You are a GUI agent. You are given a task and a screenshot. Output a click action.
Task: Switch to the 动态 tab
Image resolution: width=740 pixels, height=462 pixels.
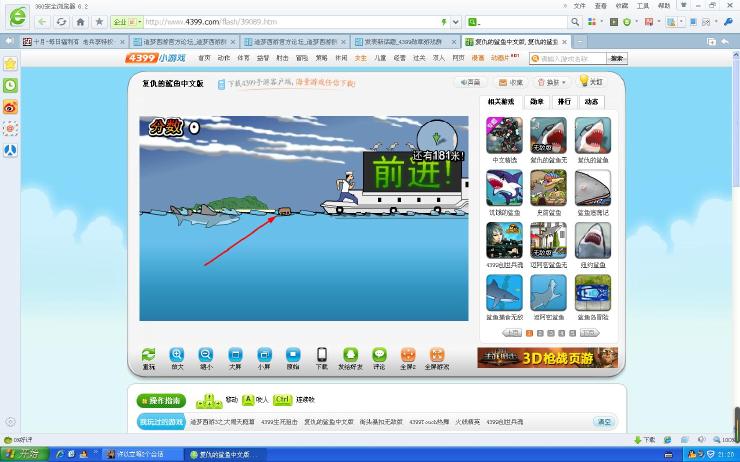tap(591, 101)
